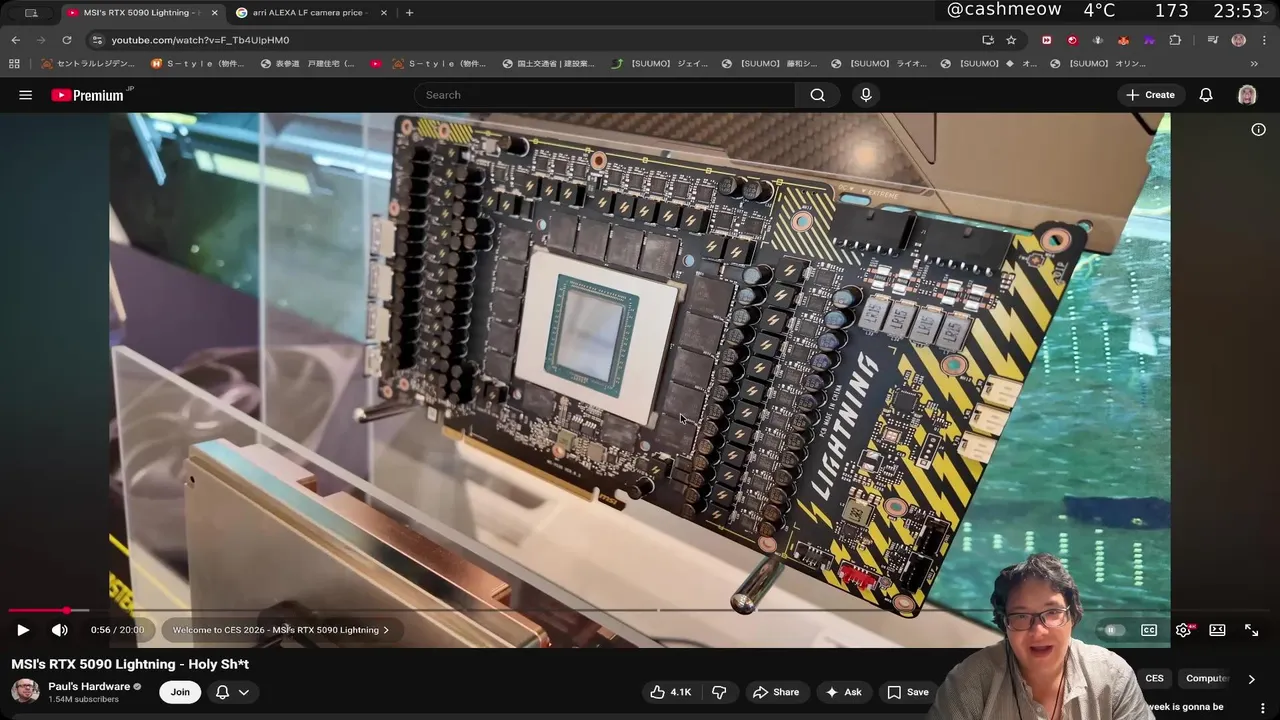This screenshot has width=1280, height=720.
Task: View site information icon in address bar
Action: pyautogui.click(x=96, y=40)
